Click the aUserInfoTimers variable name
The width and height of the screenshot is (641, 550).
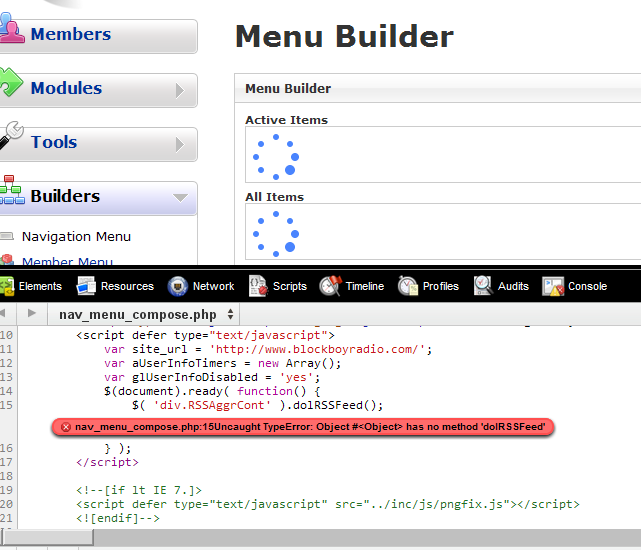click(x=184, y=363)
